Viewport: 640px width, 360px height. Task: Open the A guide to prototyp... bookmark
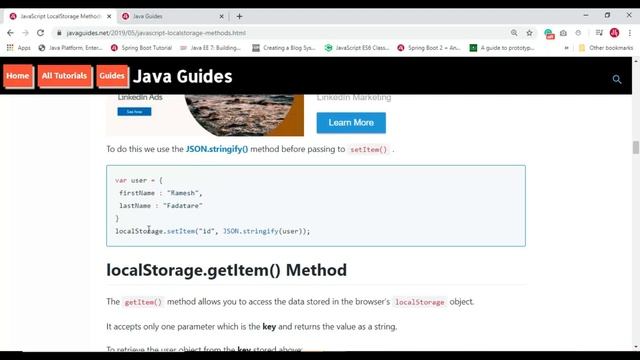(502, 48)
